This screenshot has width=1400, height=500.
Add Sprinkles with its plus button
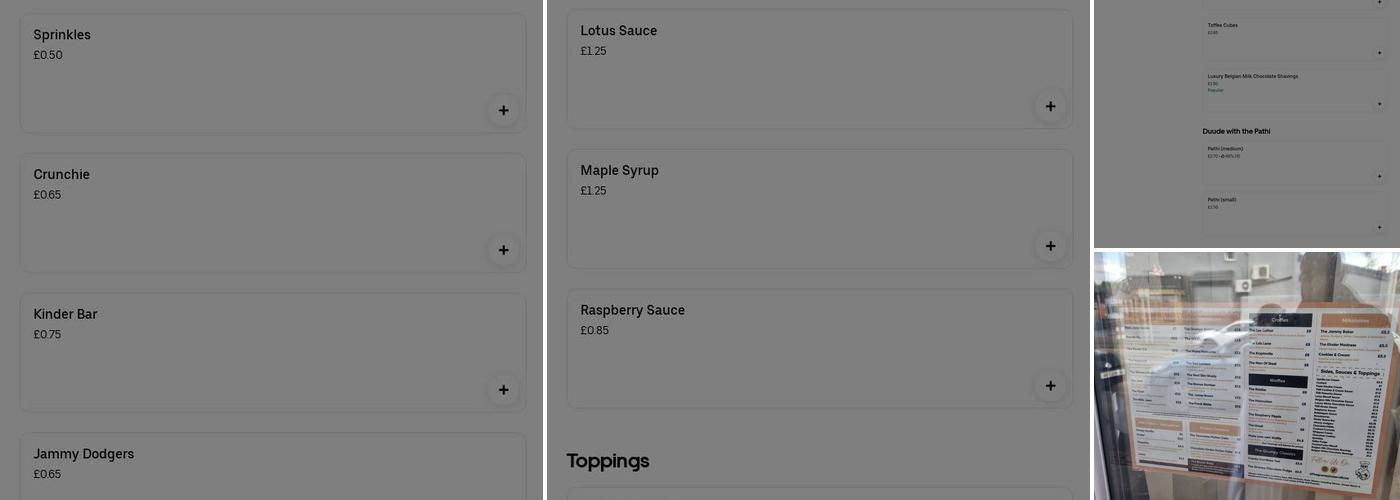coord(503,110)
